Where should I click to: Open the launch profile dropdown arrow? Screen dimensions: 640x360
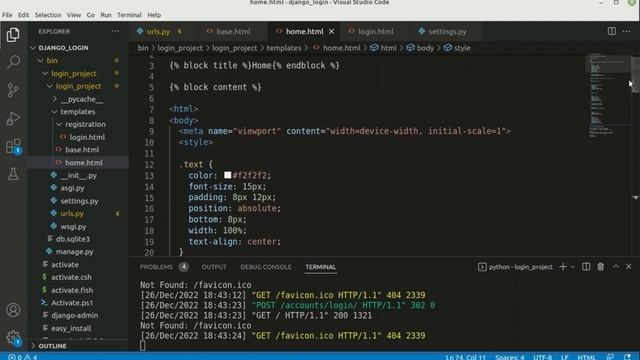point(572,267)
